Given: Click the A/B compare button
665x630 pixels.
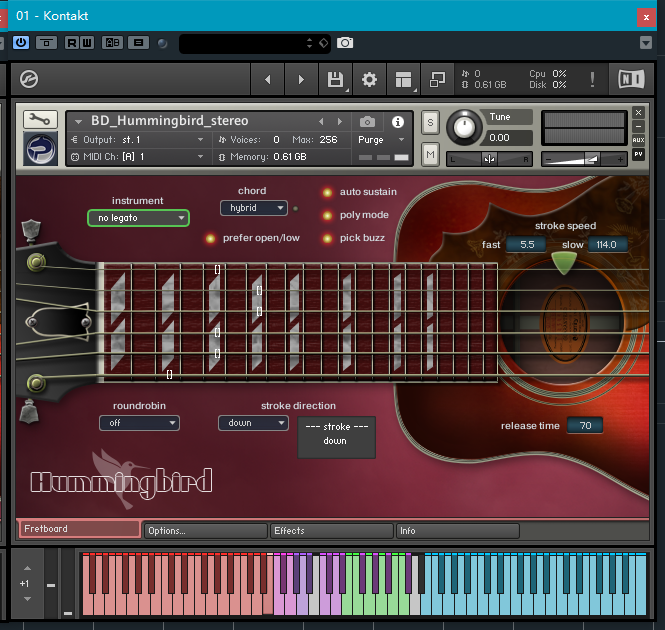Looking at the screenshot, I should coord(112,42).
